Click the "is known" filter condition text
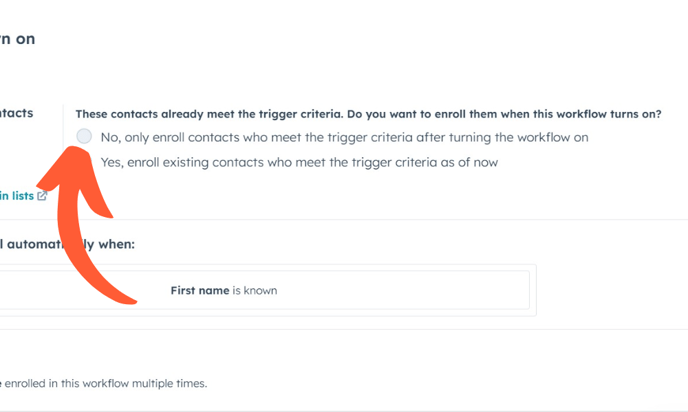Image resolution: width=688 pixels, height=412 pixels. tap(255, 291)
